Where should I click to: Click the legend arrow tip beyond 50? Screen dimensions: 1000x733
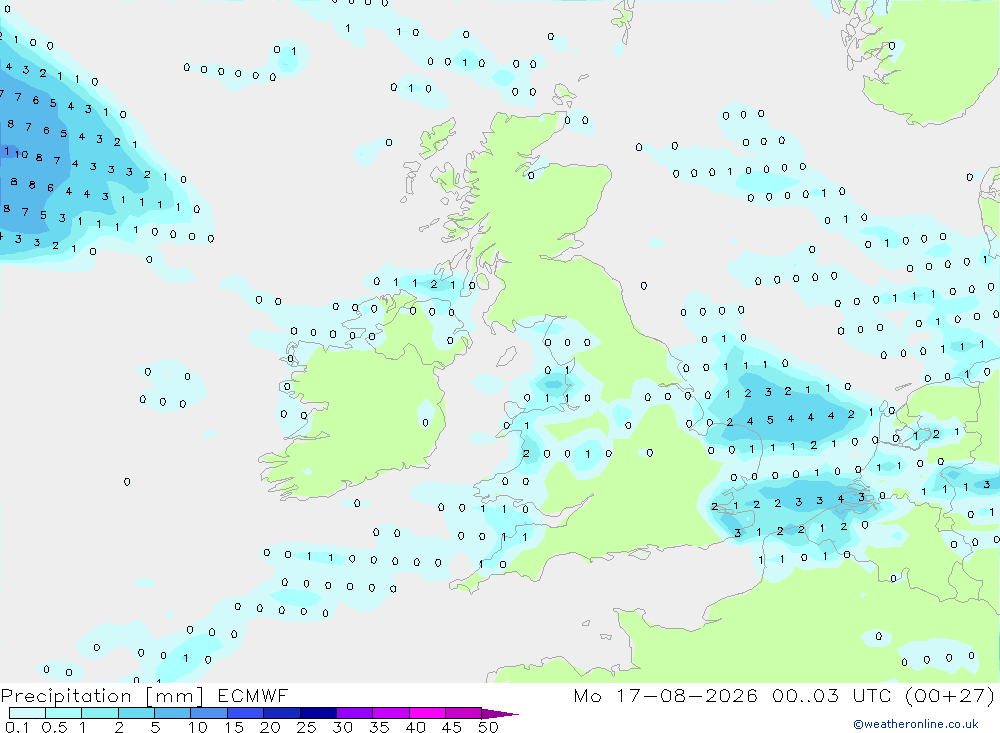500,714
